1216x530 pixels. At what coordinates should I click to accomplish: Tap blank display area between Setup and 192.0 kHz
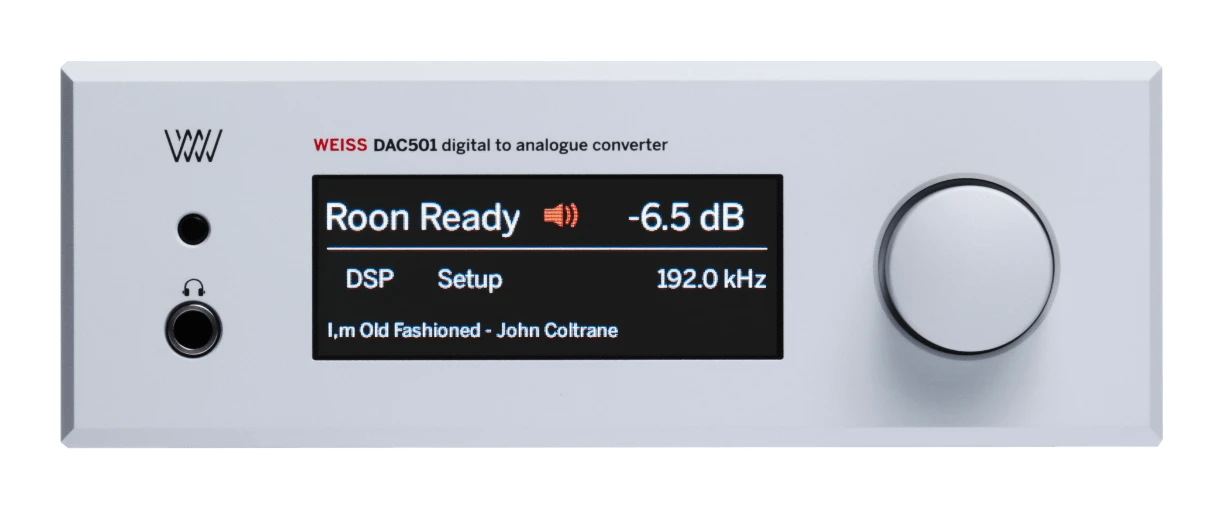[x=578, y=281]
